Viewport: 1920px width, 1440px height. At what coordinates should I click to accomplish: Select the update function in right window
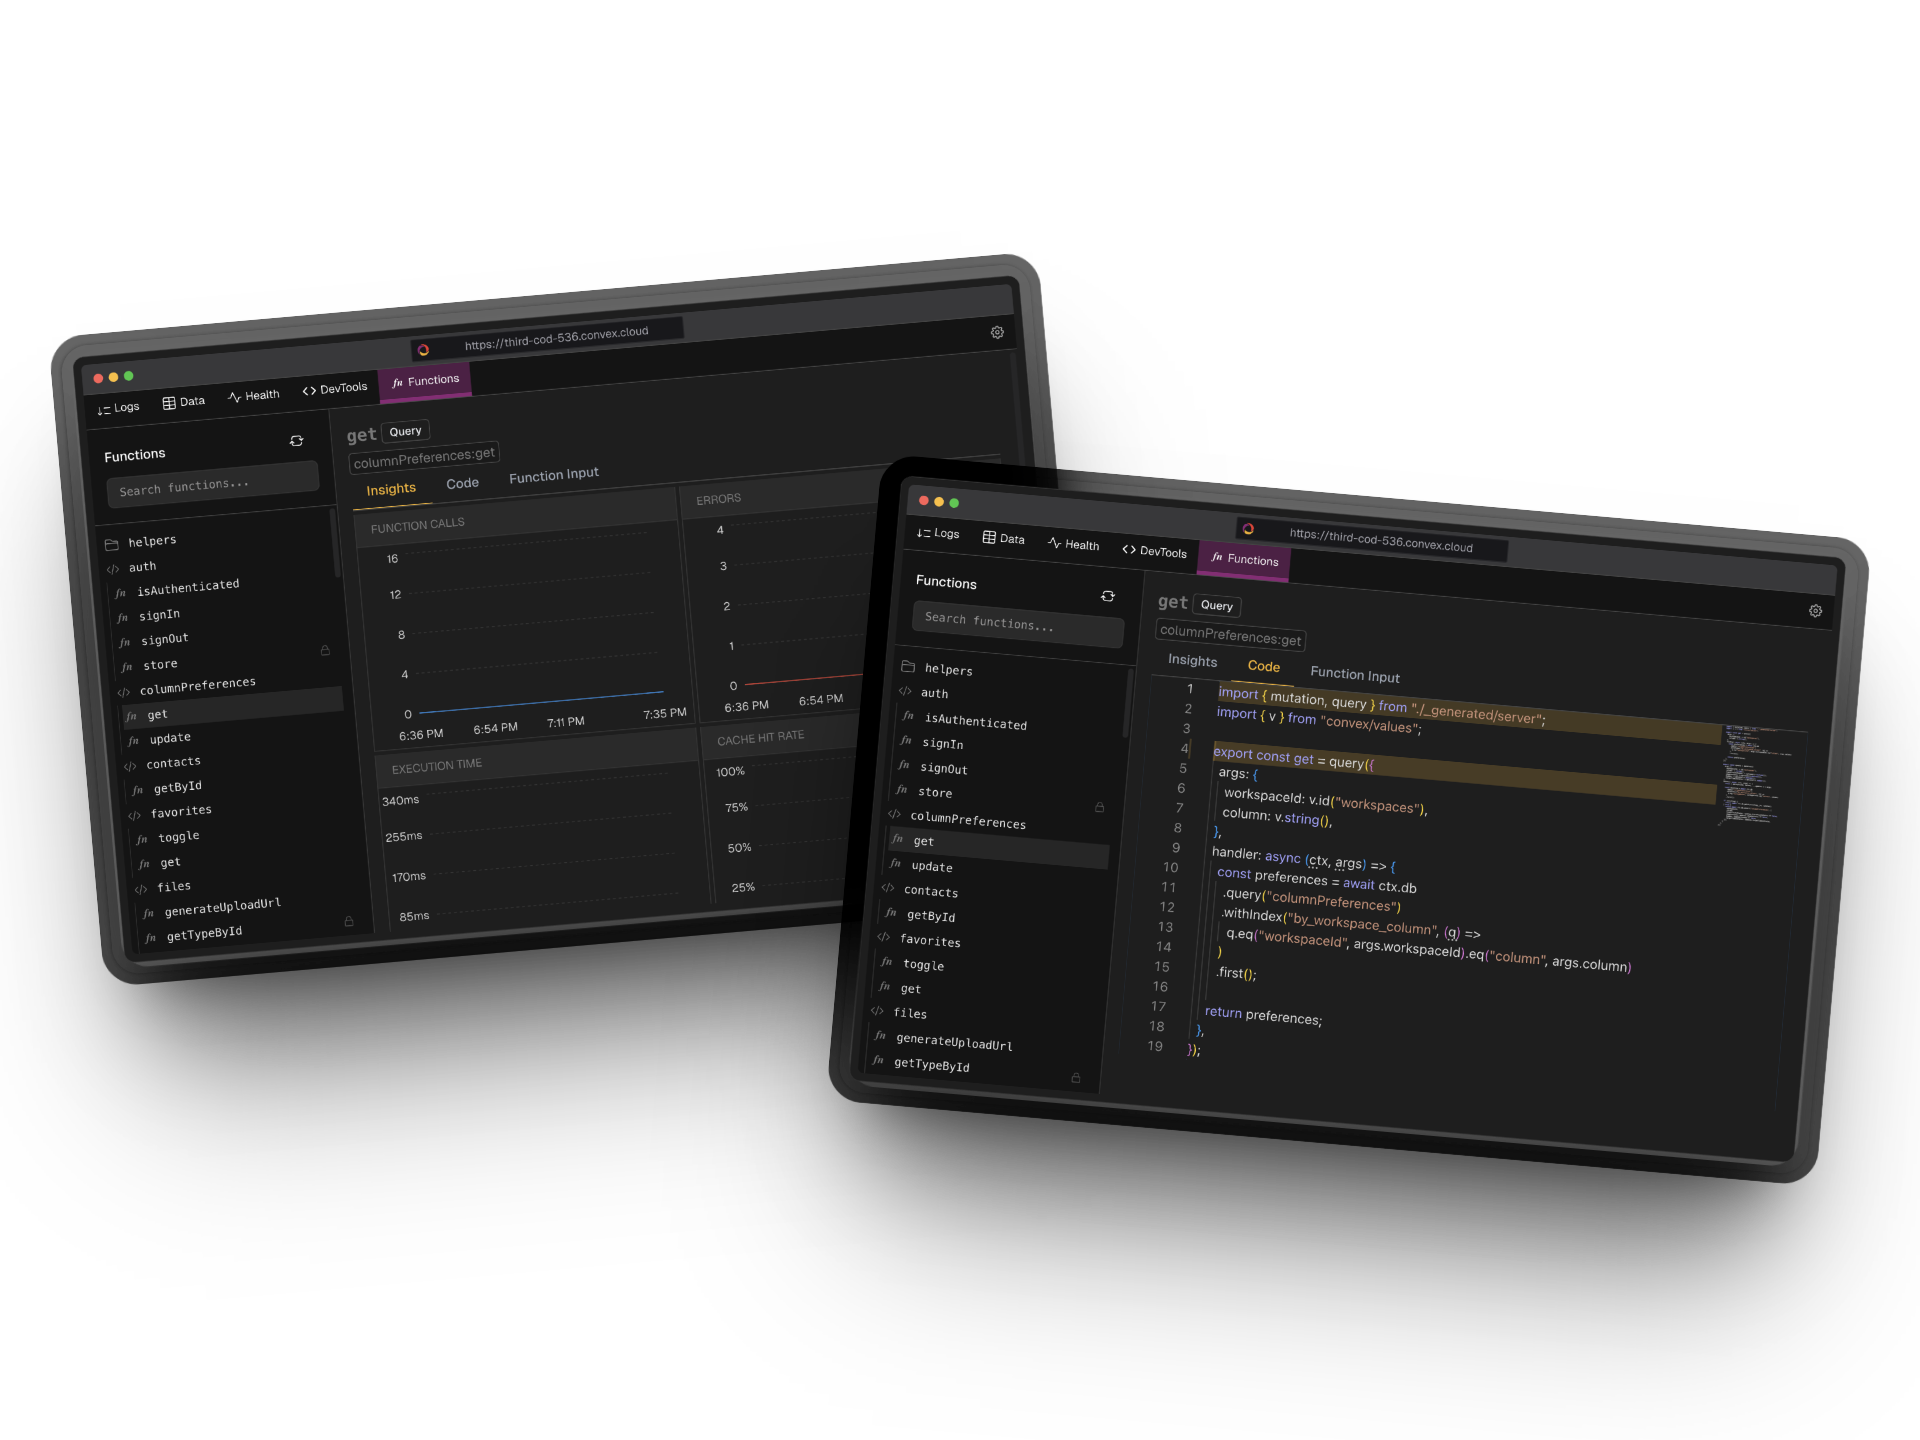point(931,867)
